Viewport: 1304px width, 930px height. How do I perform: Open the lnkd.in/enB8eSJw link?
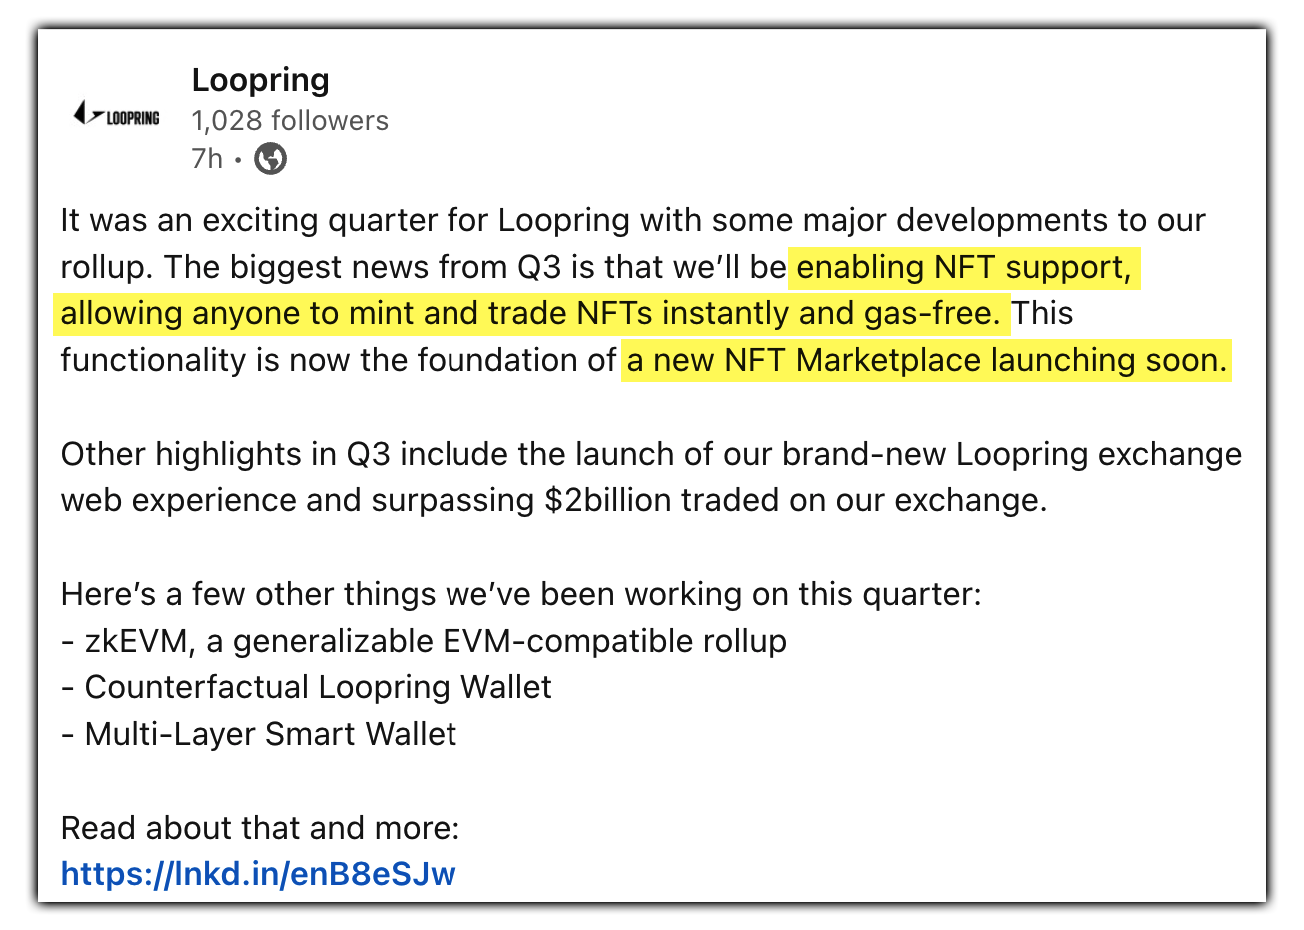point(258,873)
